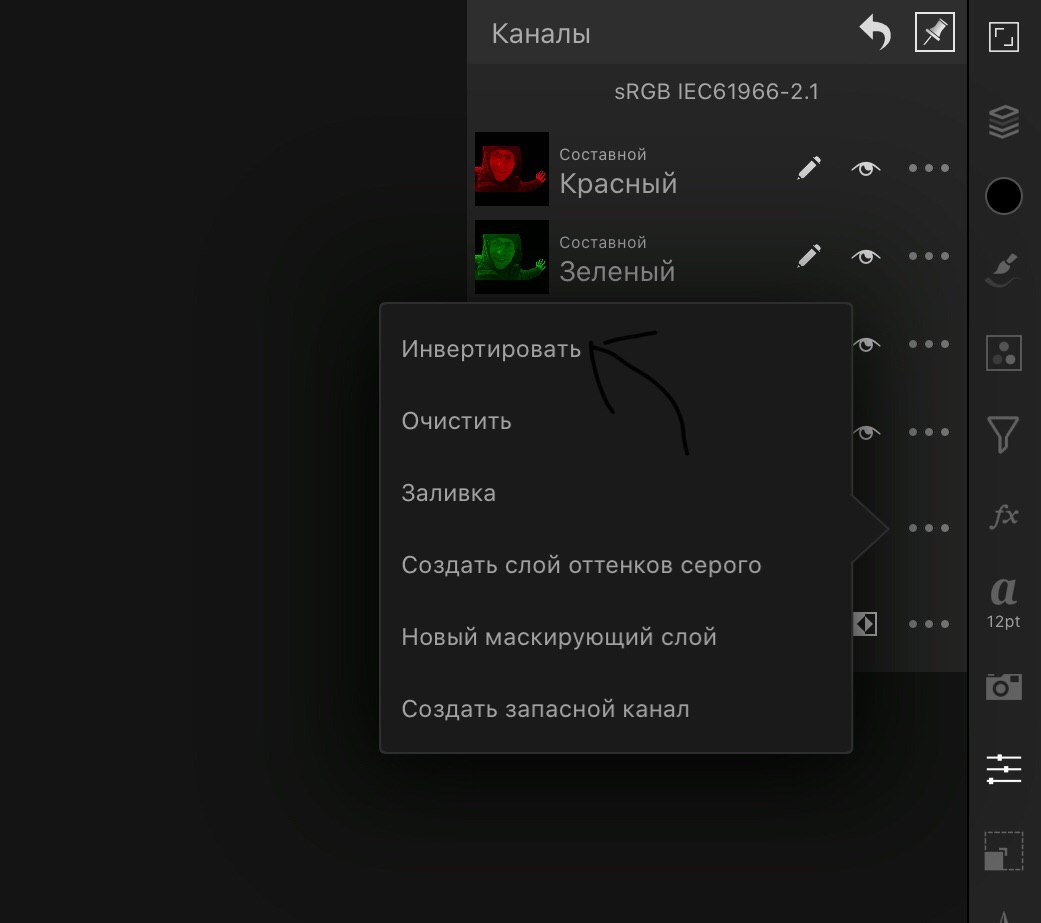
Task: Select Новый маскирующий слой option
Action: click(x=559, y=637)
